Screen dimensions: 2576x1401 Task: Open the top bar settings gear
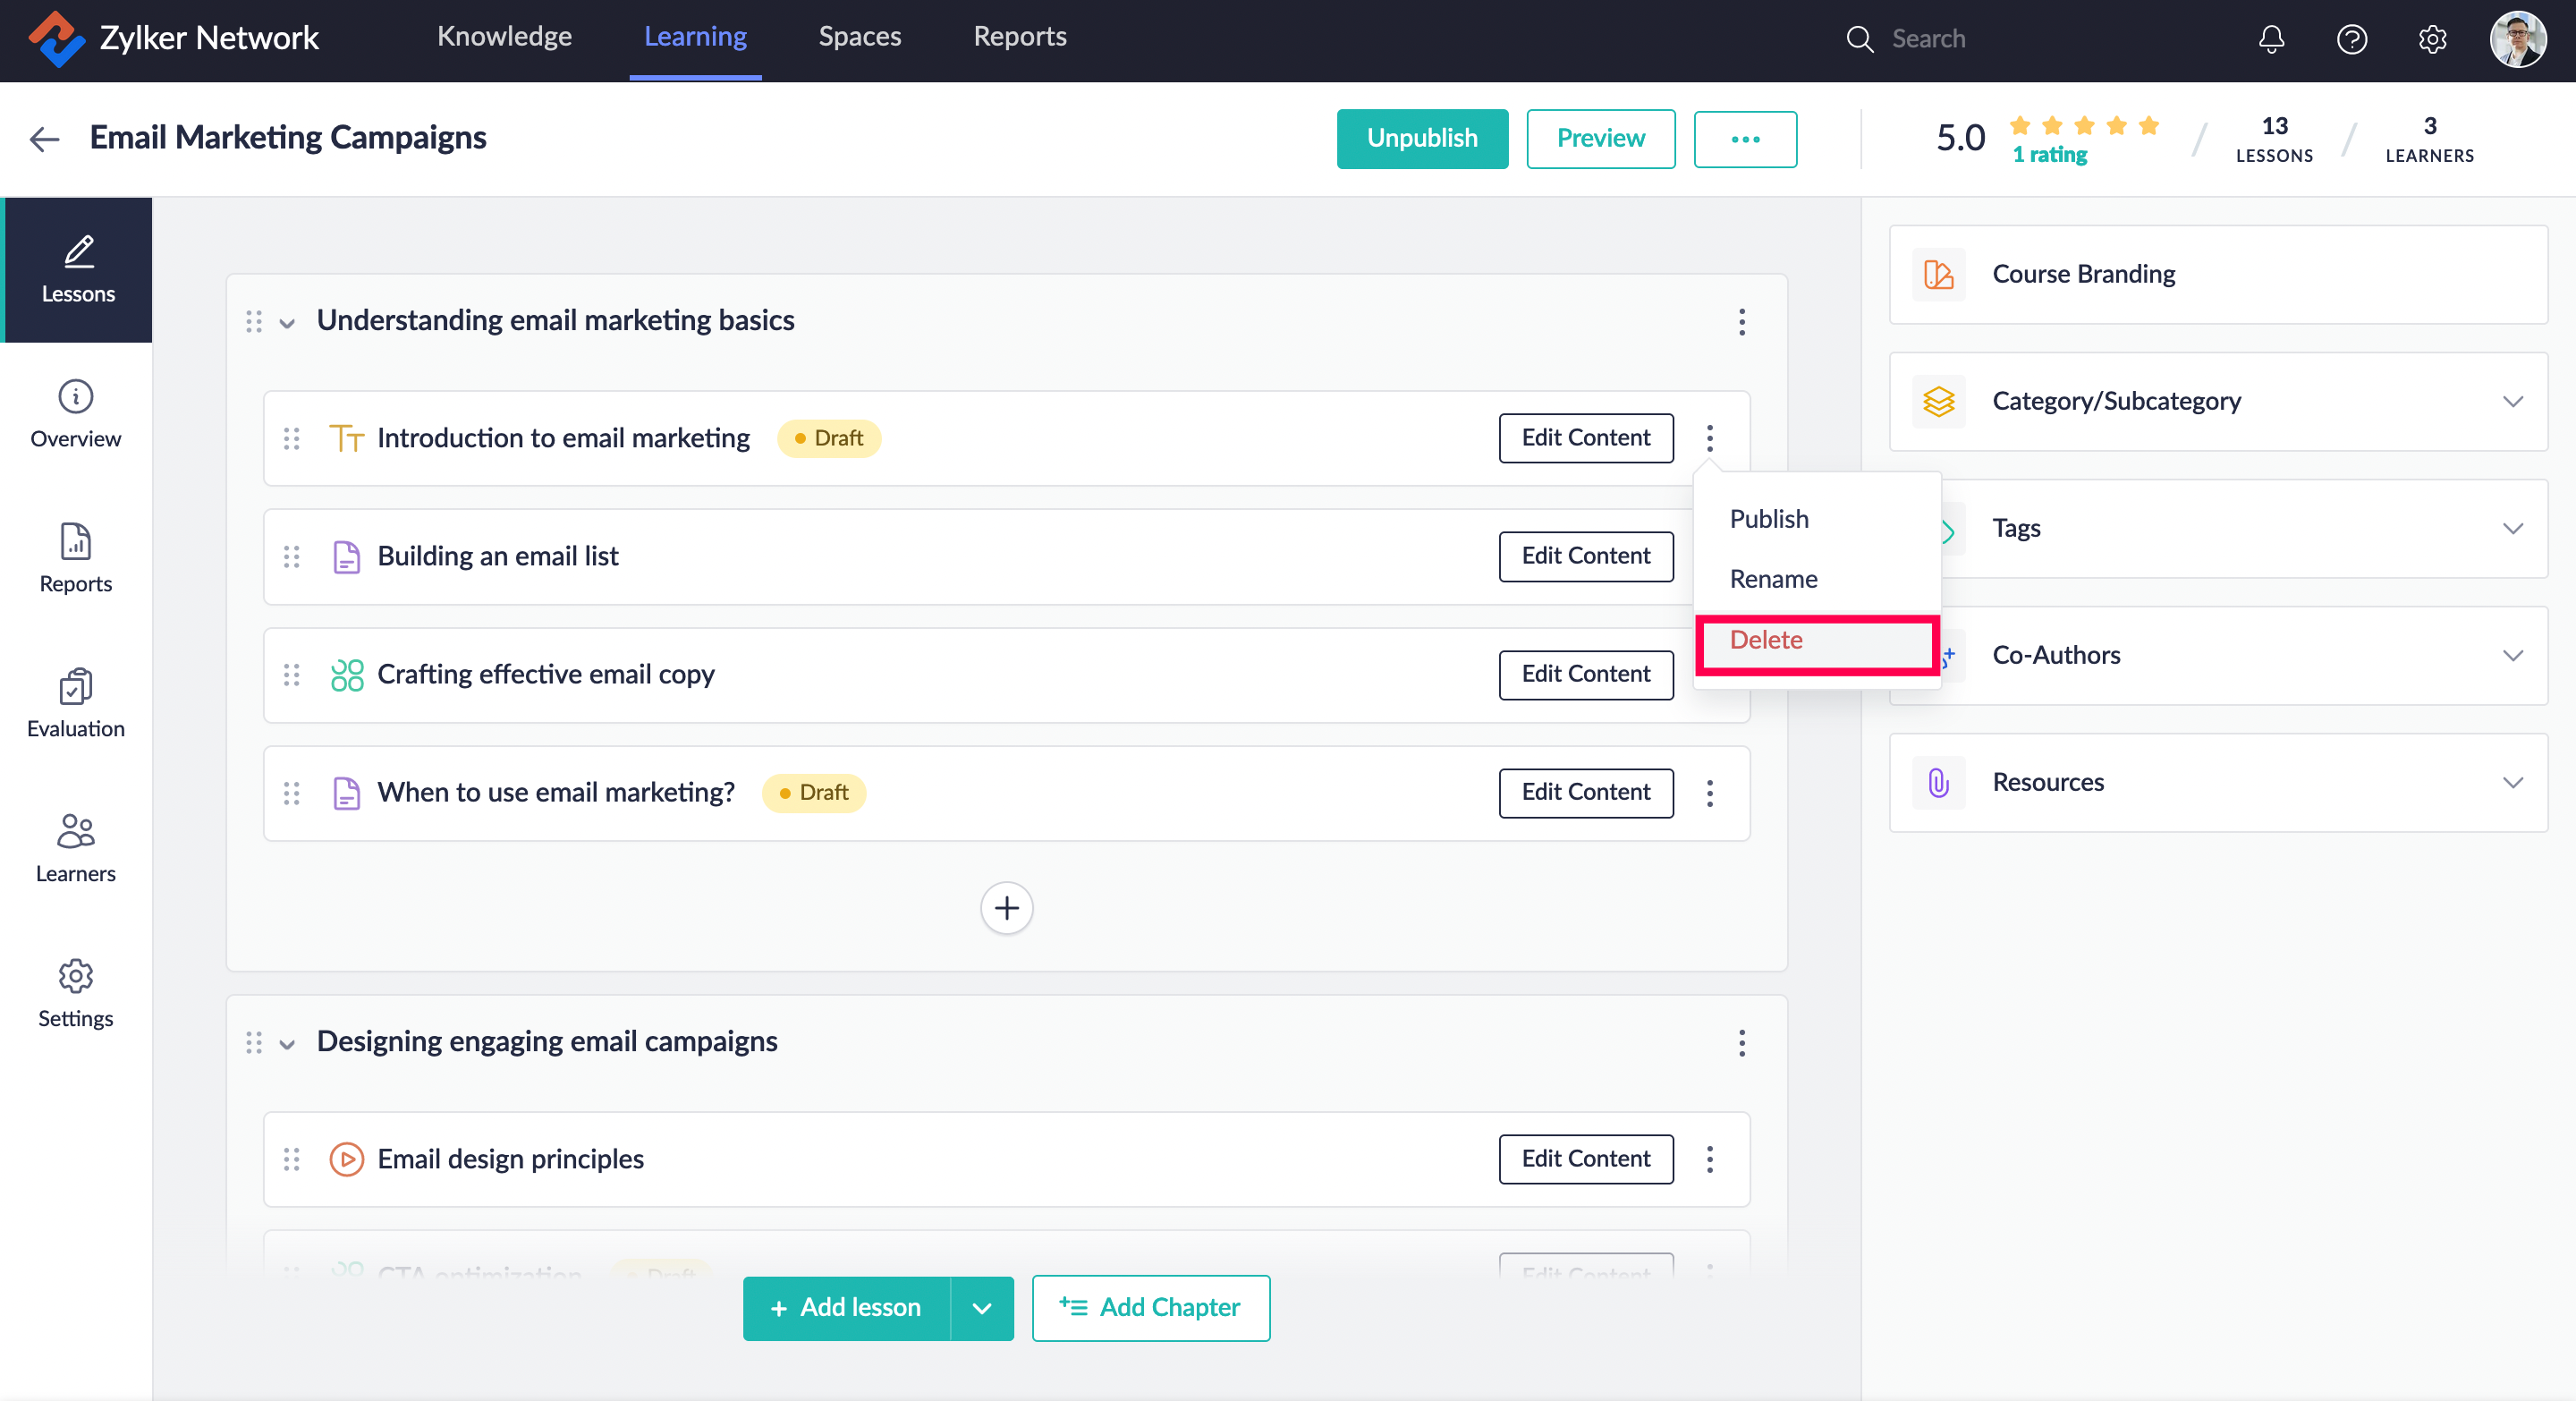pos(2432,39)
